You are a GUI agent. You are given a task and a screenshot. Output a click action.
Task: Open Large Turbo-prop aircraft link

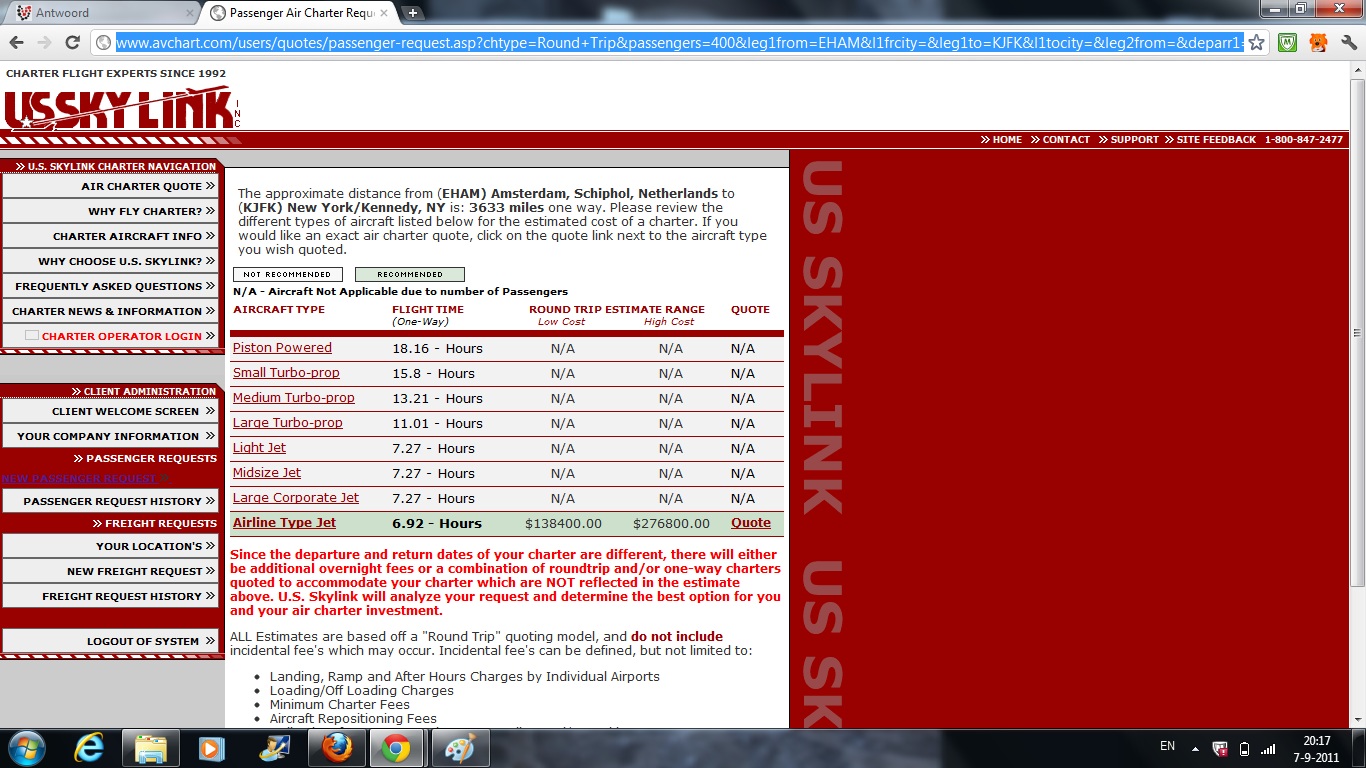(288, 423)
